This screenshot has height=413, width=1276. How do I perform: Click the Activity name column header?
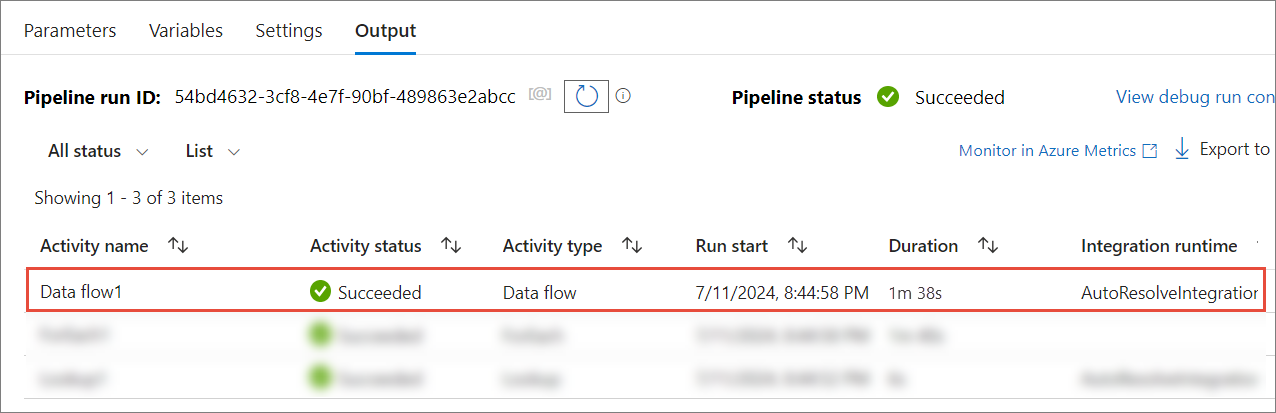(x=94, y=246)
